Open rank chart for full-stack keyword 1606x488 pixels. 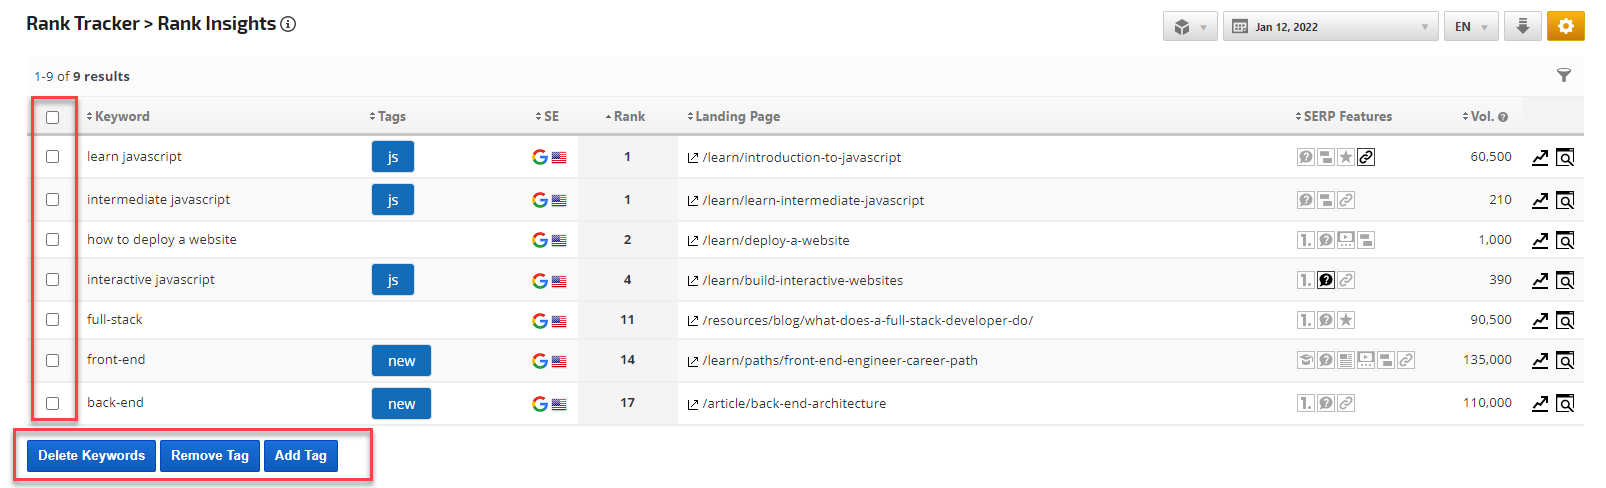click(1540, 321)
